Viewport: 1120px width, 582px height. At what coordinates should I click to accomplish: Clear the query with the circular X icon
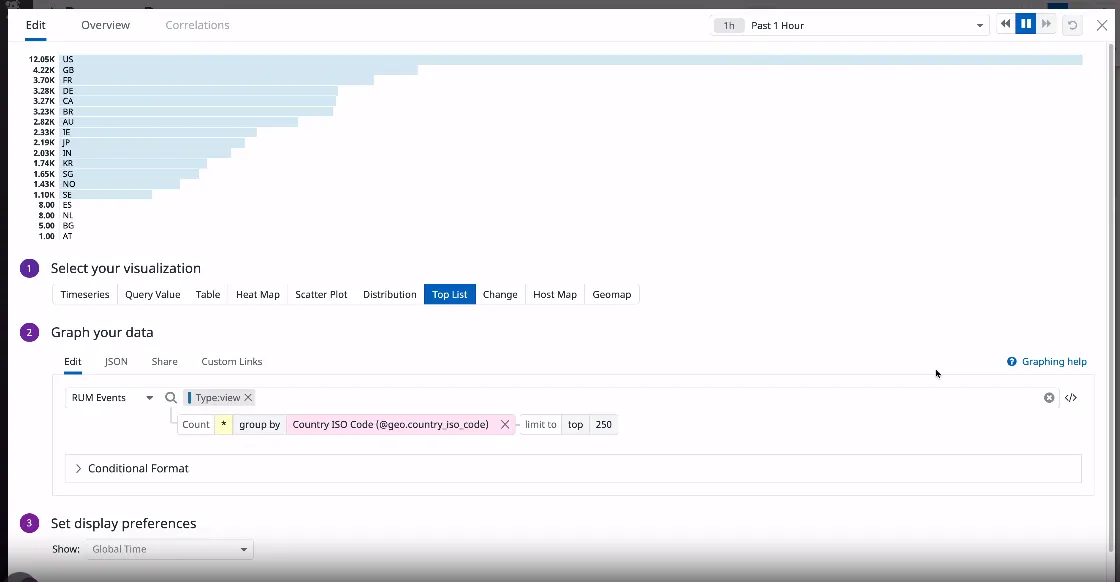pyautogui.click(x=1049, y=398)
